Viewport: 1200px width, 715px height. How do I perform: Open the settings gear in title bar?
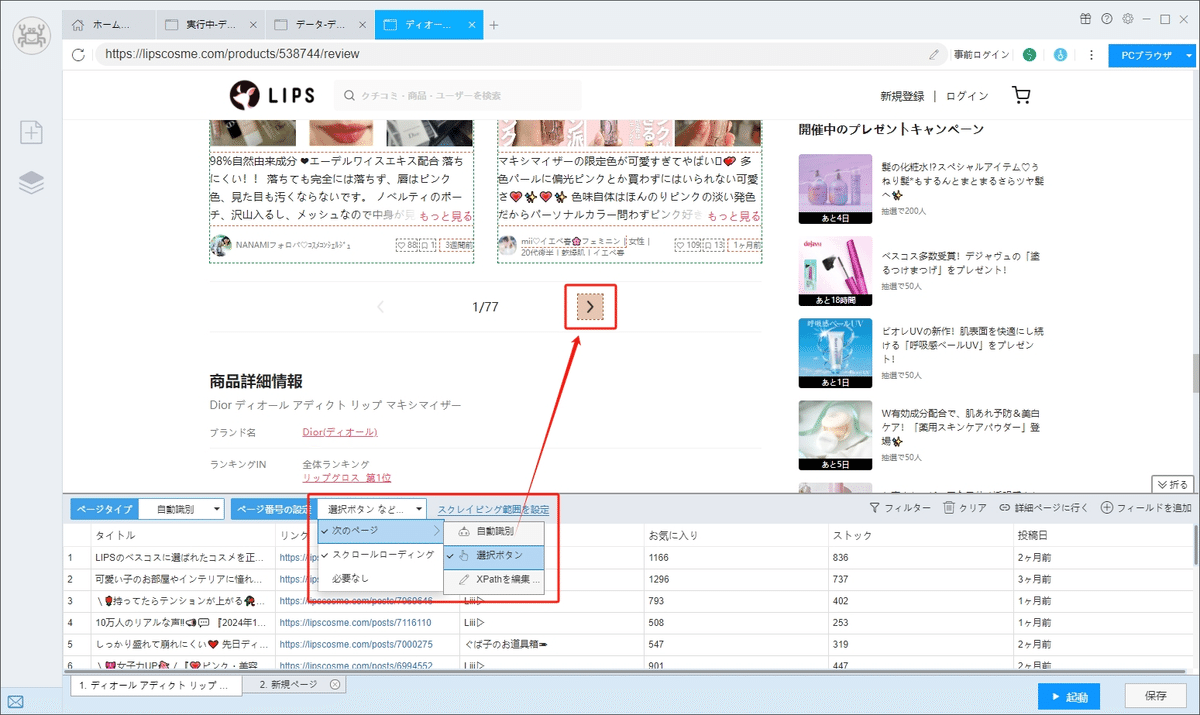(1127, 19)
